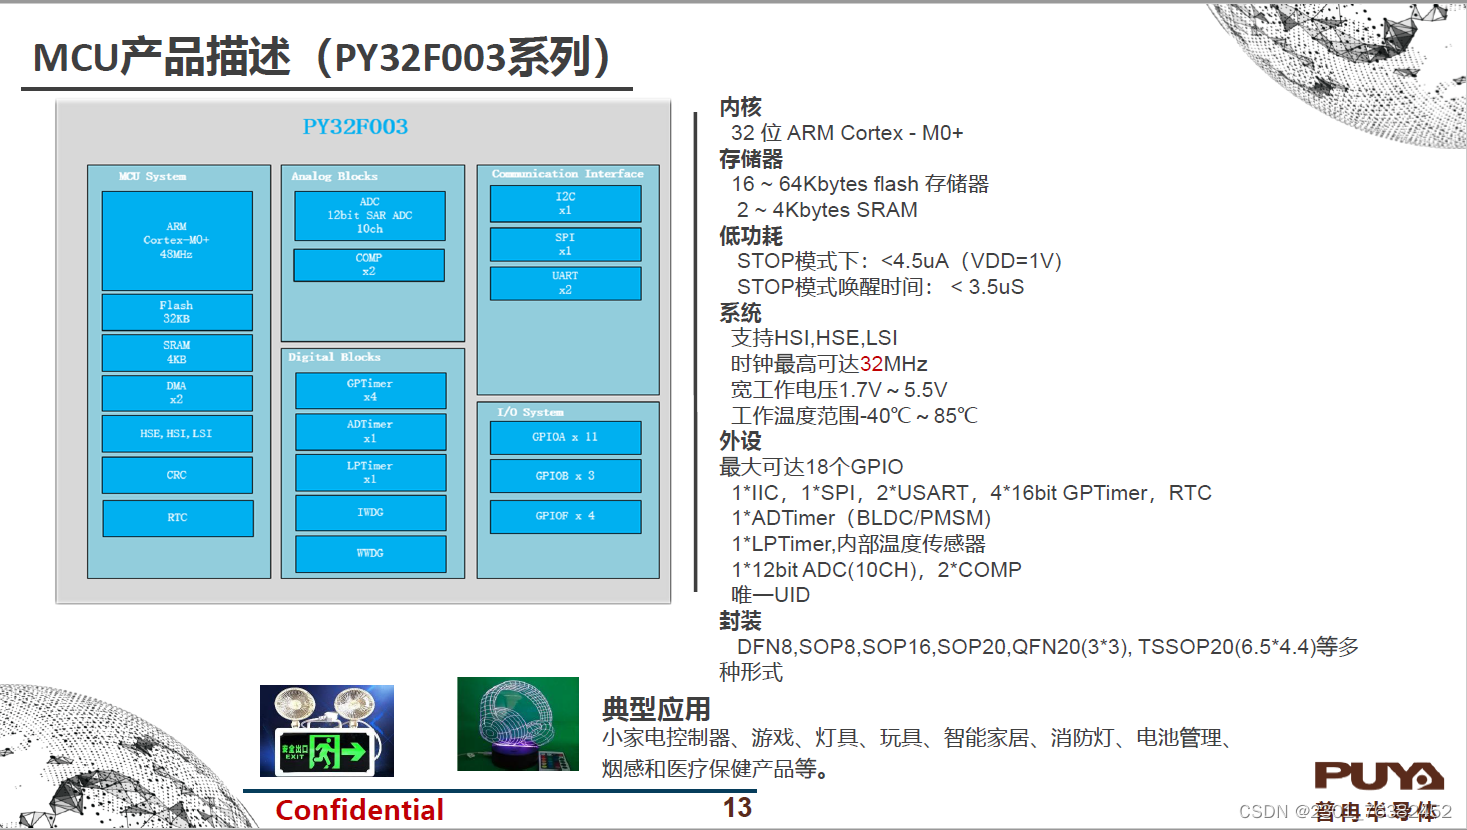The image size is (1467, 830).
Task: Click the 最大可达18个GPIO line
Action: pyautogui.click(x=811, y=467)
